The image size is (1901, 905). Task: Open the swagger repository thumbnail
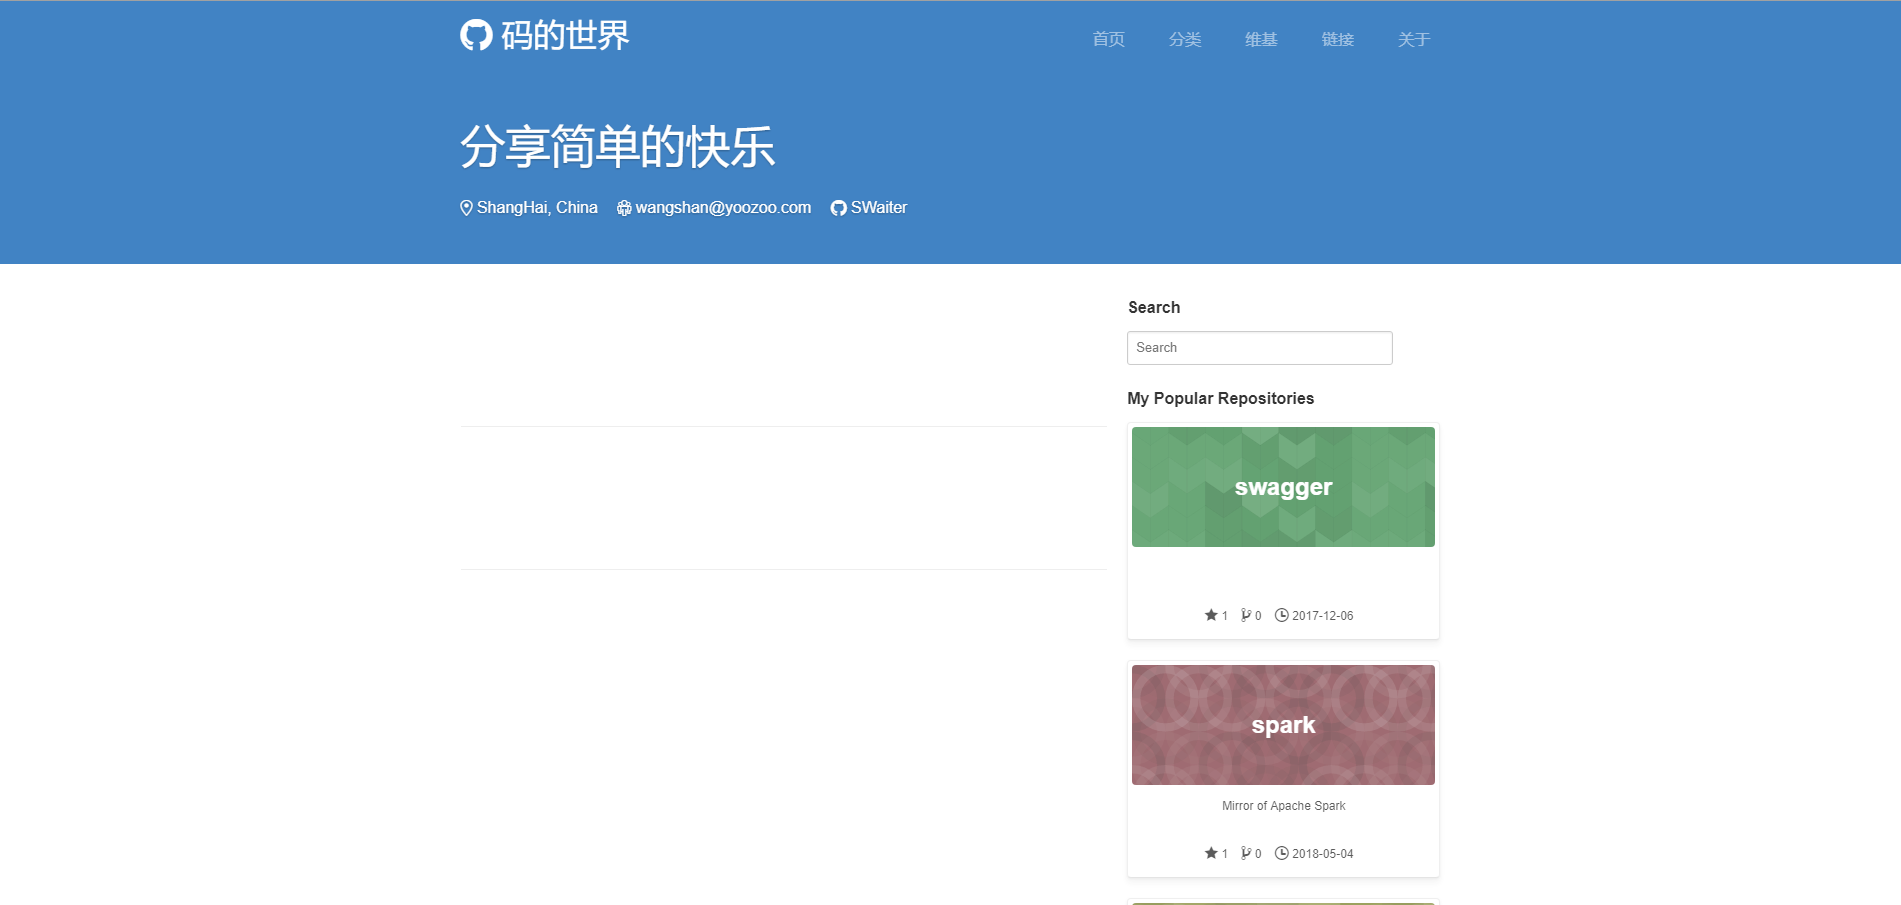[1282, 487]
